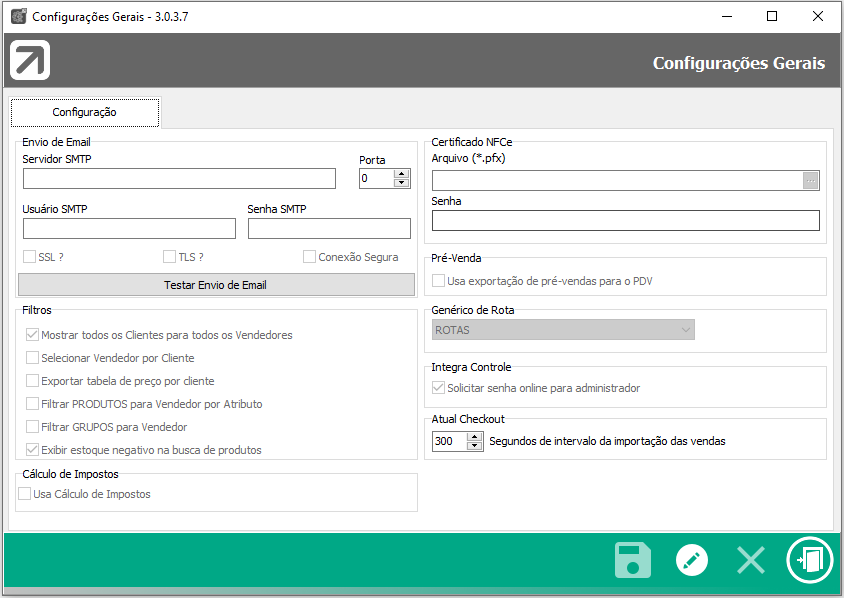Toggle Usa Cálculo de Impostos checkbox

pos(25,493)
